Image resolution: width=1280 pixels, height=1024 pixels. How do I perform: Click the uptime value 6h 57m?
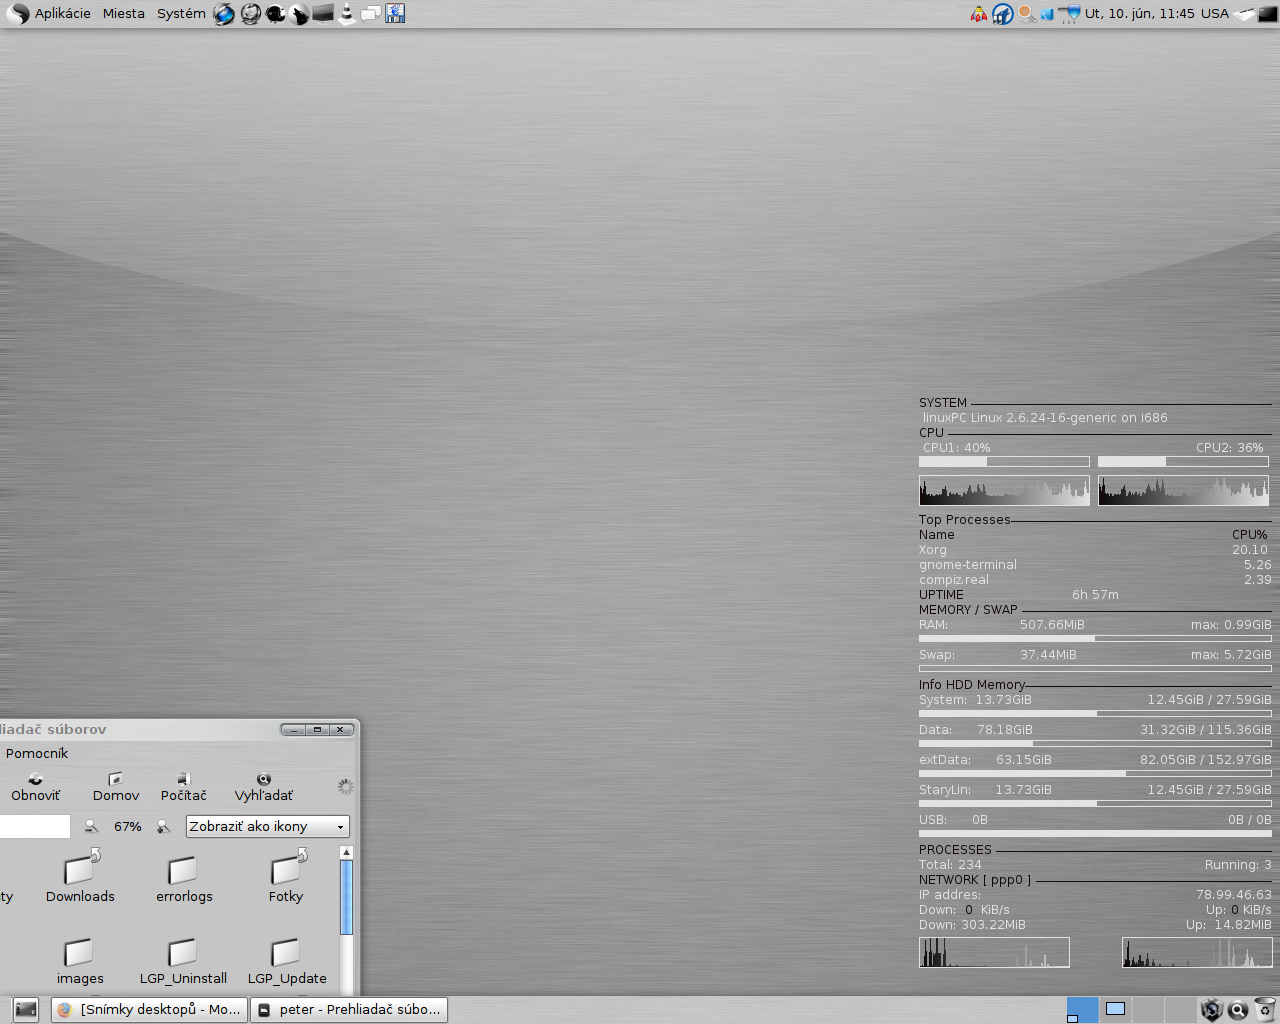(1096, 595)
